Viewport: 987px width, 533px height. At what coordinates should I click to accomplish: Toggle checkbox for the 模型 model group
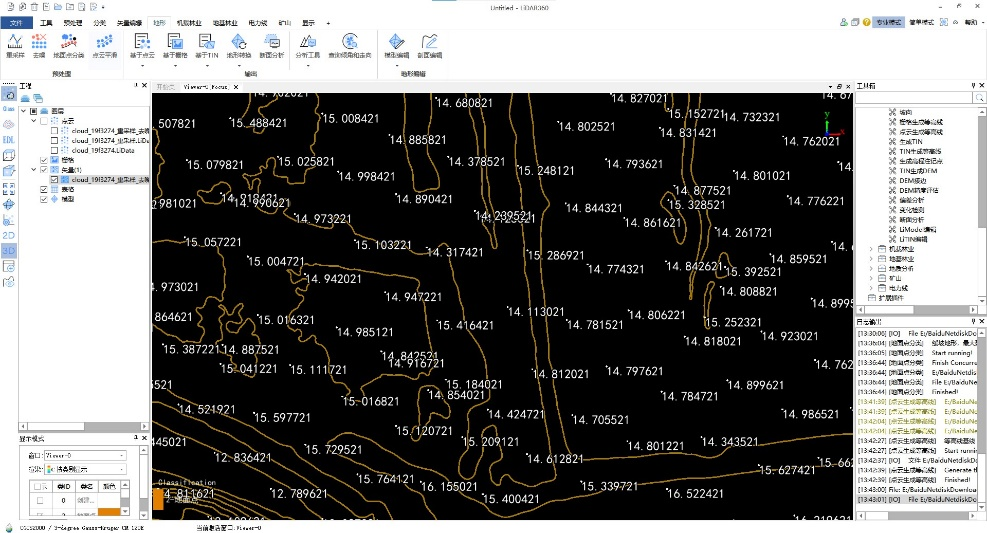(43, 199)
